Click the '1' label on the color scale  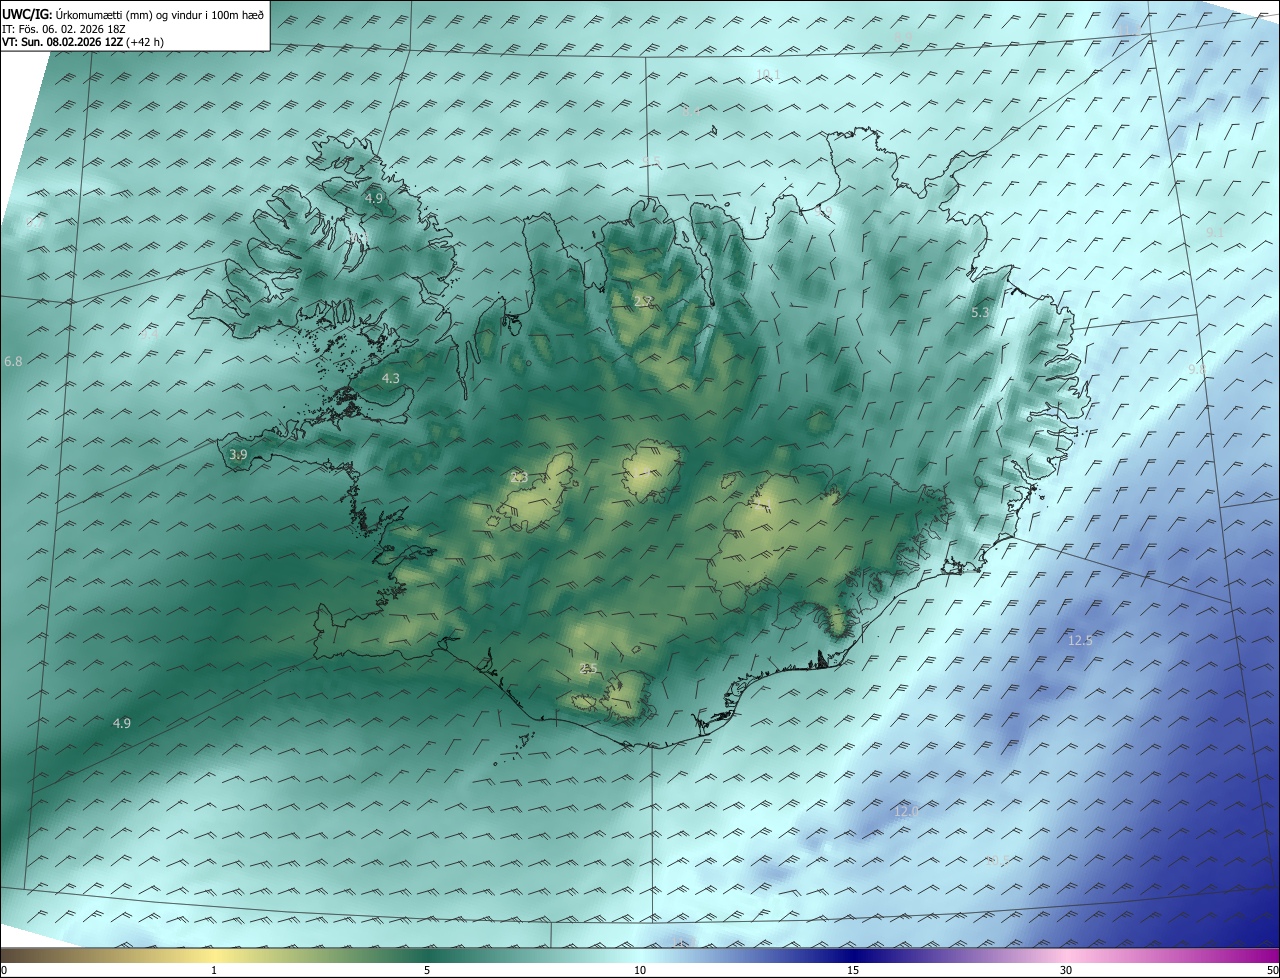click(214, 970)
